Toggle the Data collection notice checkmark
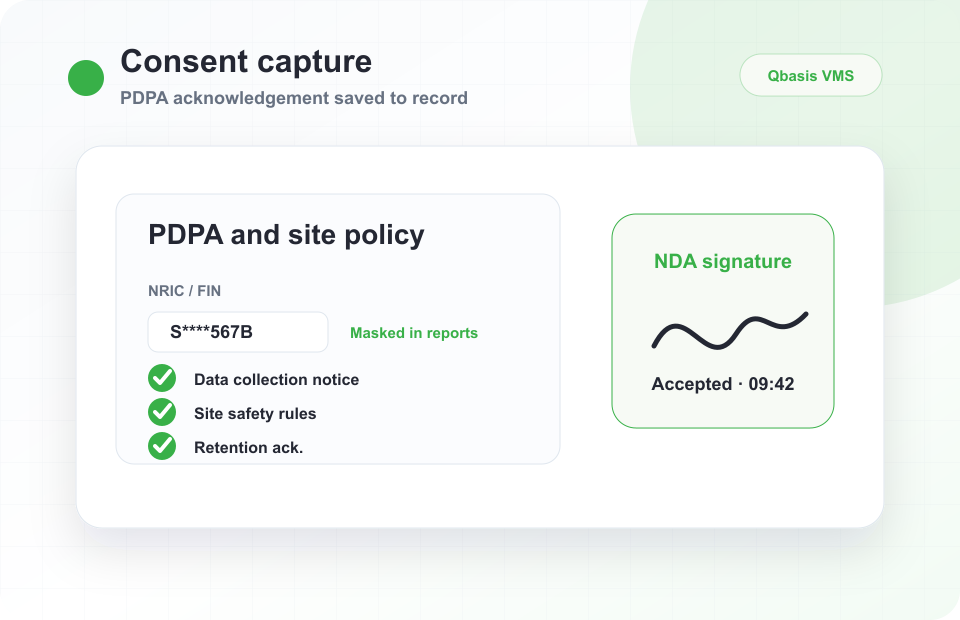The height and width of the screenshot is (620, 960). 162,378
